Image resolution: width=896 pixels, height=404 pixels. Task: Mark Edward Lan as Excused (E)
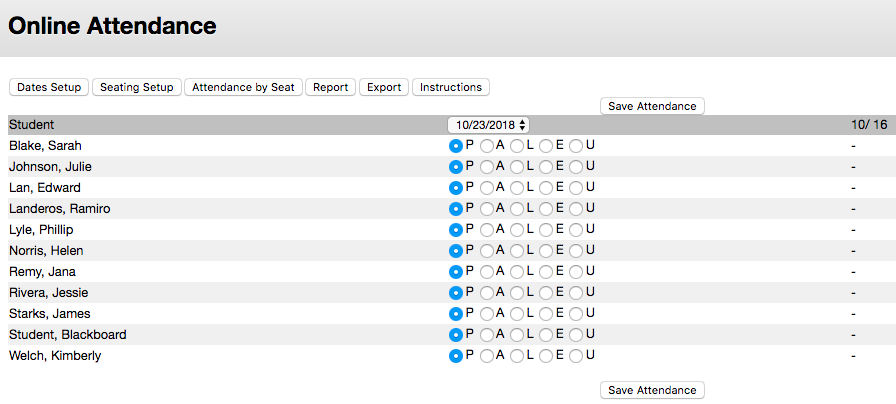(x=546, y=188)
